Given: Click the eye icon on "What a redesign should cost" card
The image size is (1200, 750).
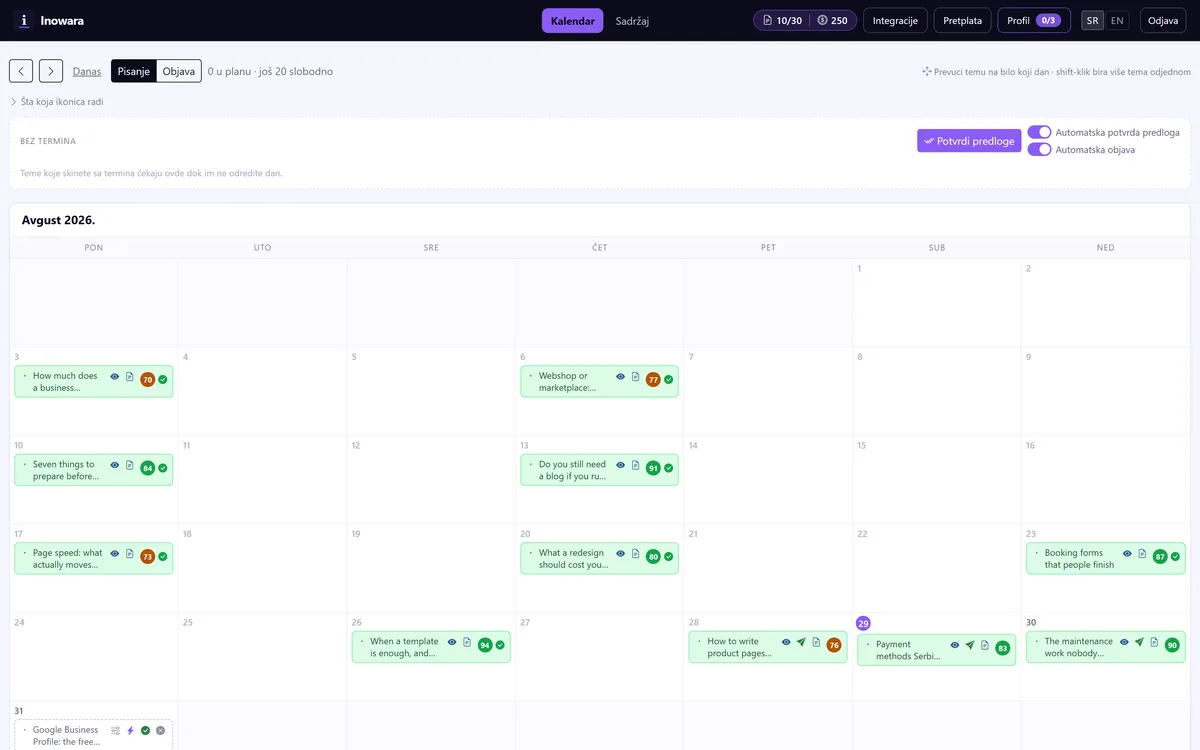Looking at the screenshot, I should point(621,553).
